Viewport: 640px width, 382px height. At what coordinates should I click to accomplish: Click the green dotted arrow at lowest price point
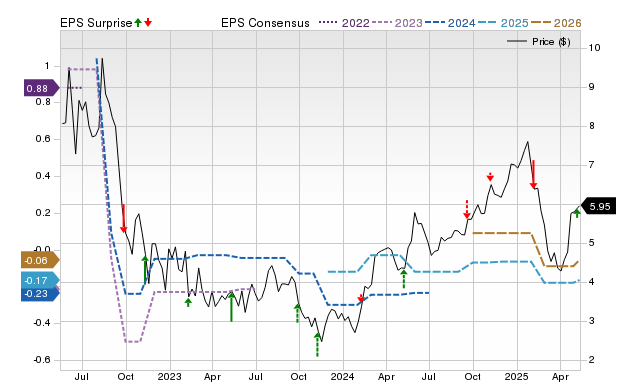click(317, 345)
